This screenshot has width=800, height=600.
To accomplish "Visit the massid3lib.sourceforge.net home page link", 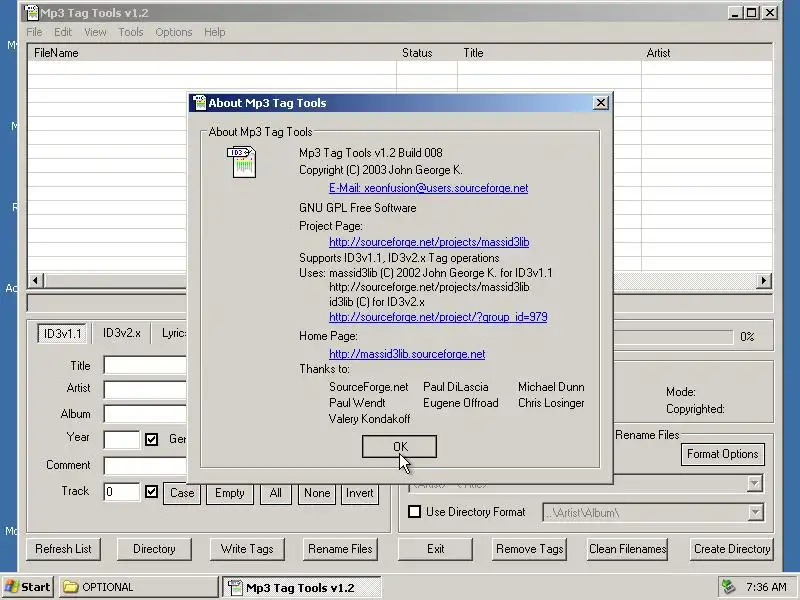I will (x=407, y=354).
